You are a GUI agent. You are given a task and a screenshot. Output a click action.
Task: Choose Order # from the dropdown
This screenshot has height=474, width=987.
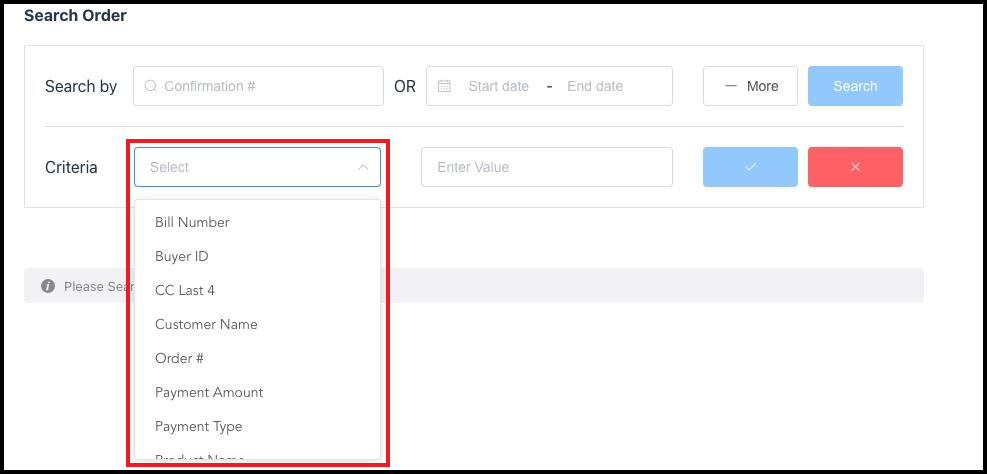(x=180, y=358)
